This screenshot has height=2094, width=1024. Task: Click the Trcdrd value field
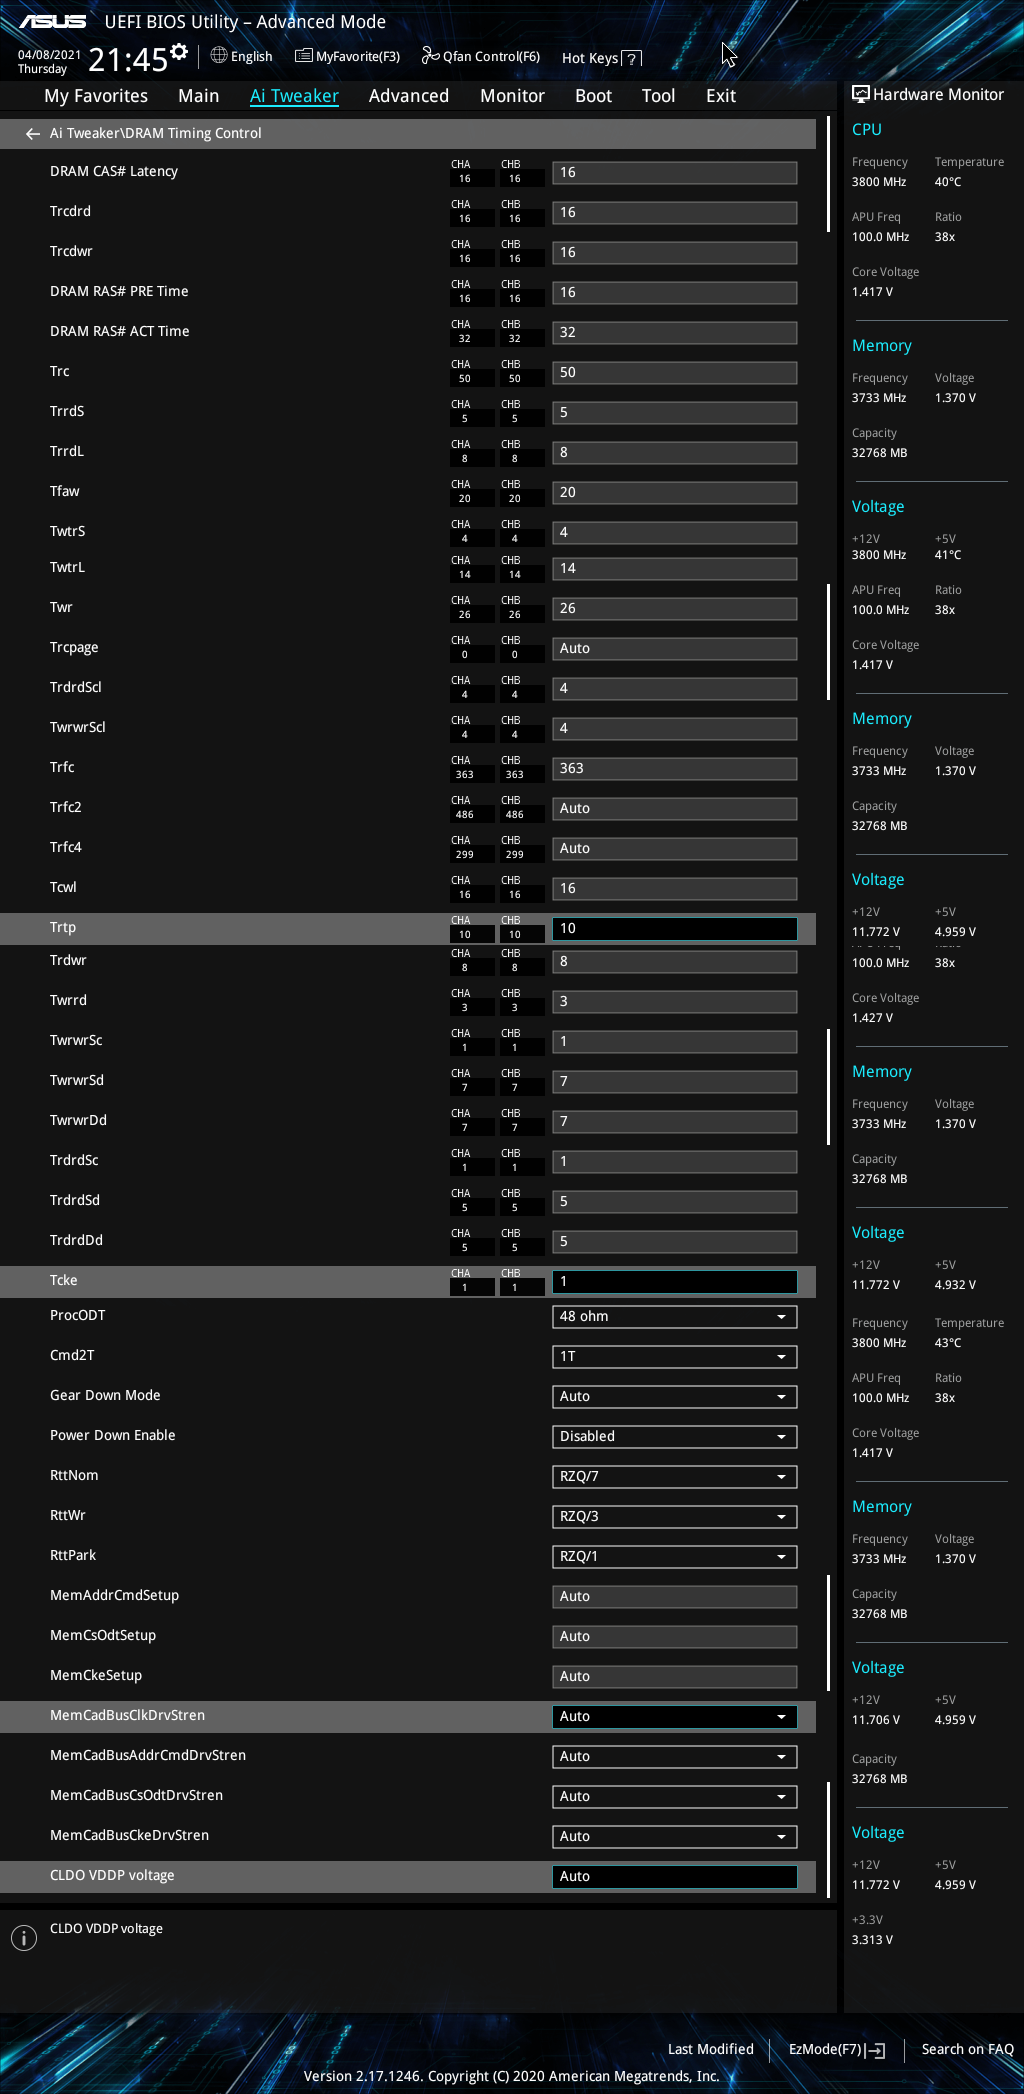pyautogui.click(x=674, y=213)
